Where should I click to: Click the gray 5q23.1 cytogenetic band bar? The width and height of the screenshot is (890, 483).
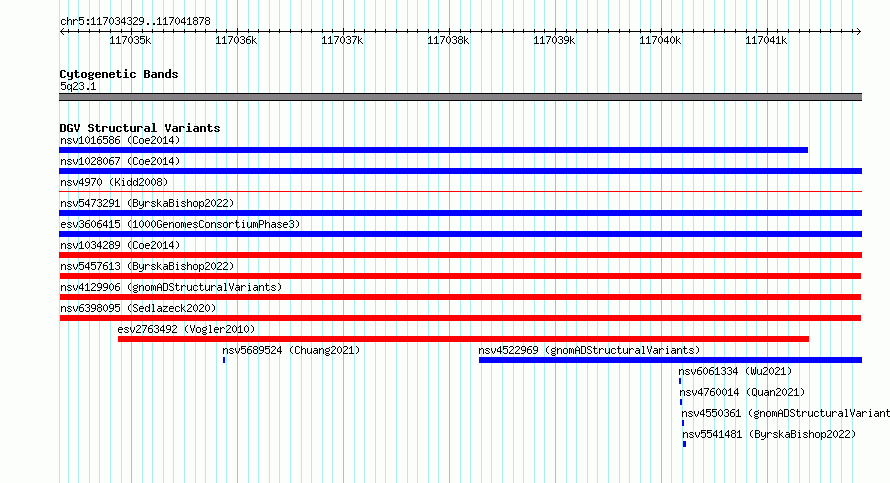tap(460, 97)
